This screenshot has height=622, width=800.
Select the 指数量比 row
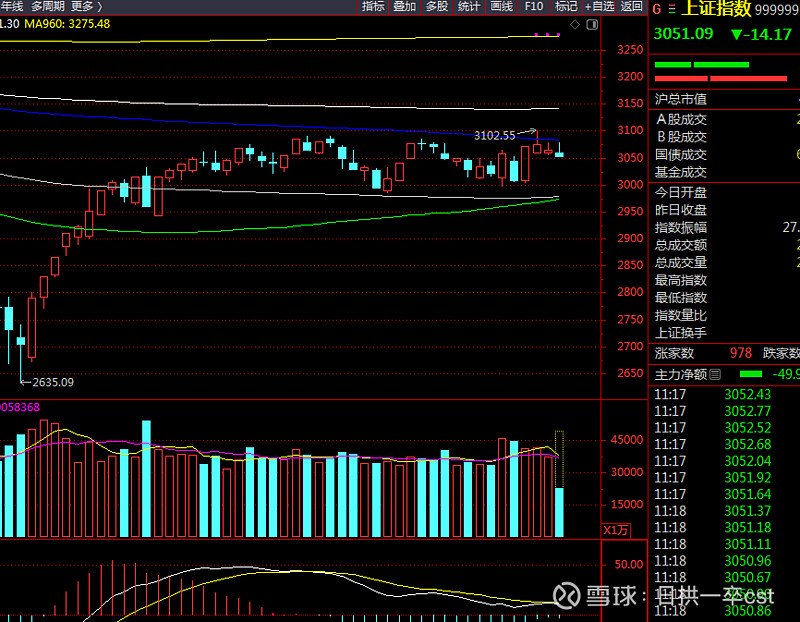tap(724, 315)
